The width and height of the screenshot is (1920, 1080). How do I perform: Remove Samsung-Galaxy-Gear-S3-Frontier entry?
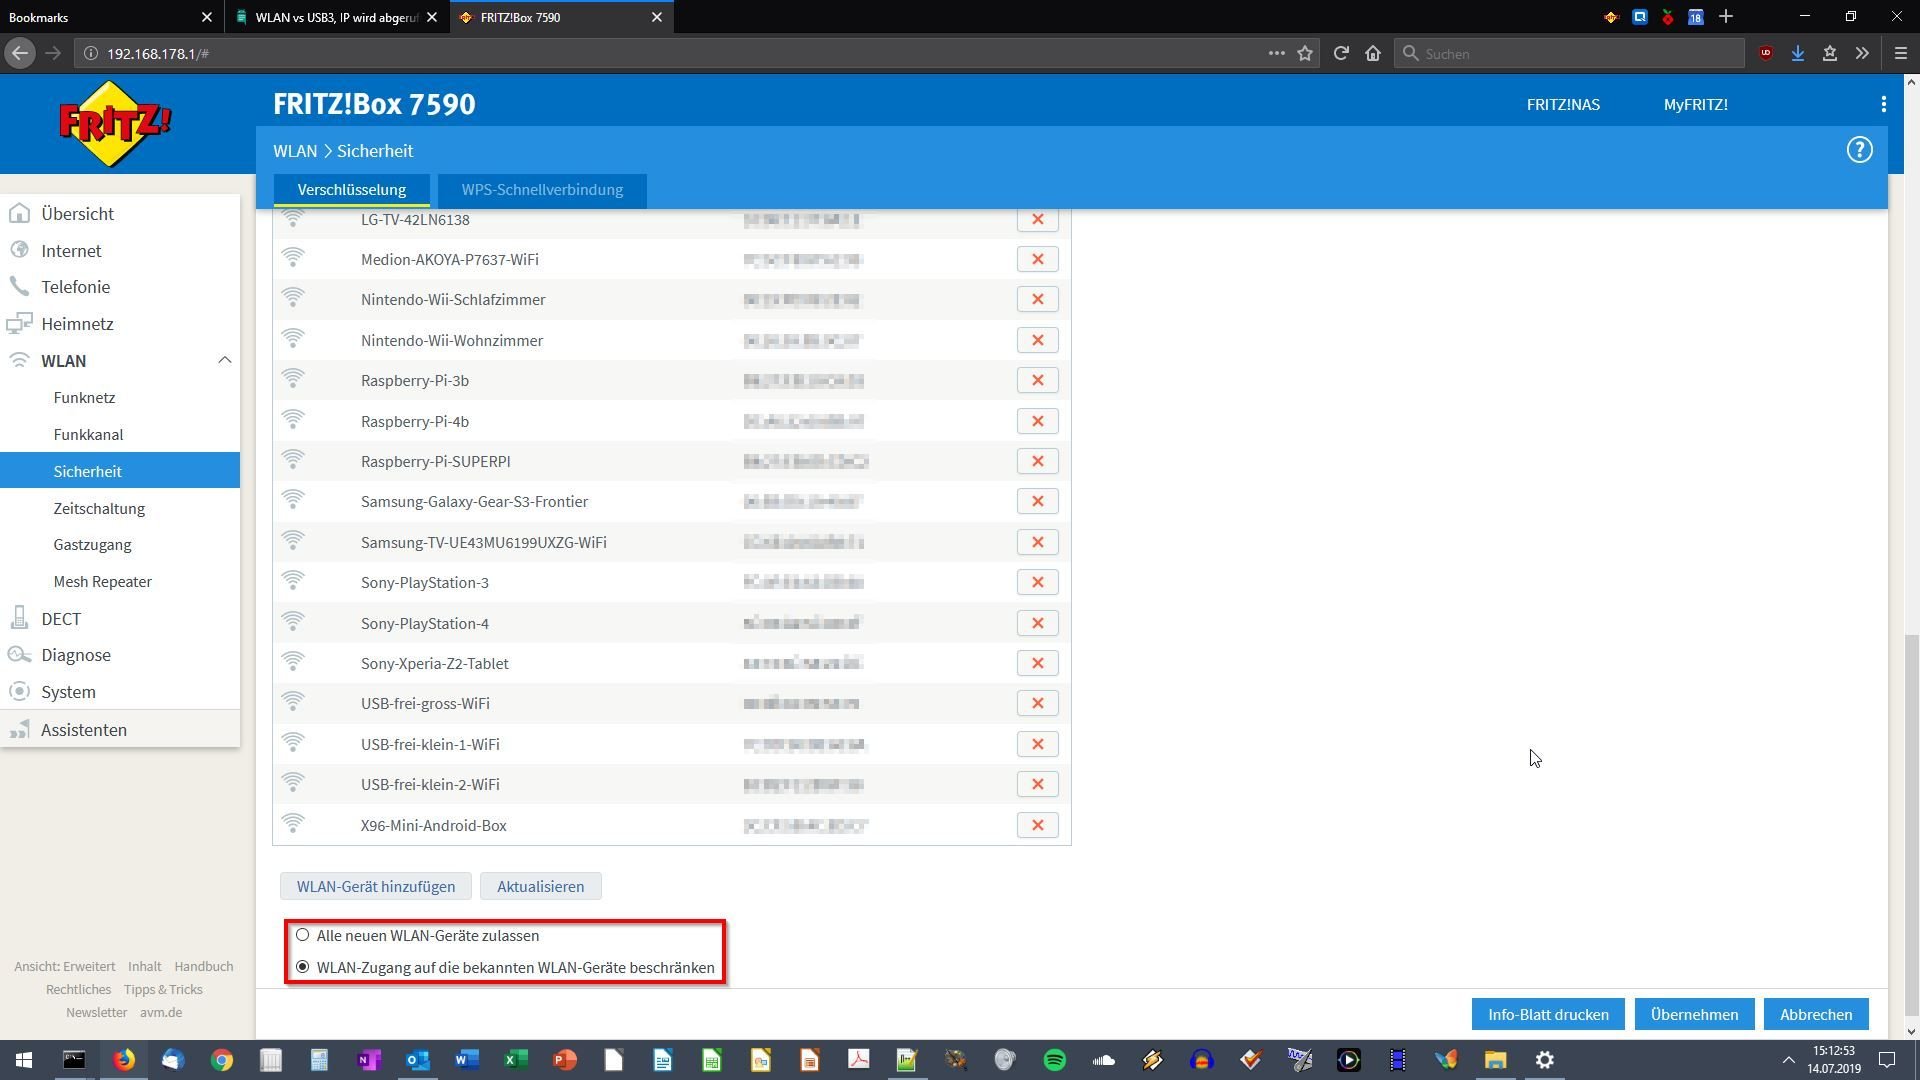1037,501
